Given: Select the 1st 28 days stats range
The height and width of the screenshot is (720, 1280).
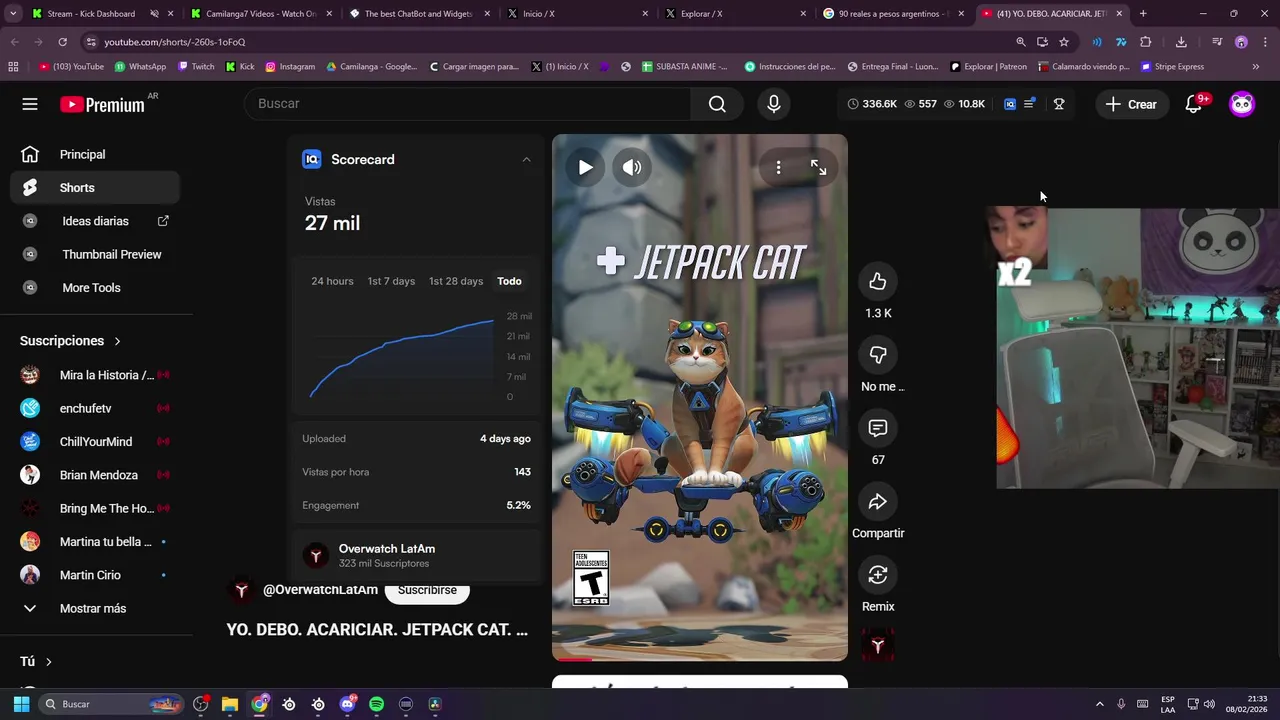Looking at the screenshot, I should (456, 281).
